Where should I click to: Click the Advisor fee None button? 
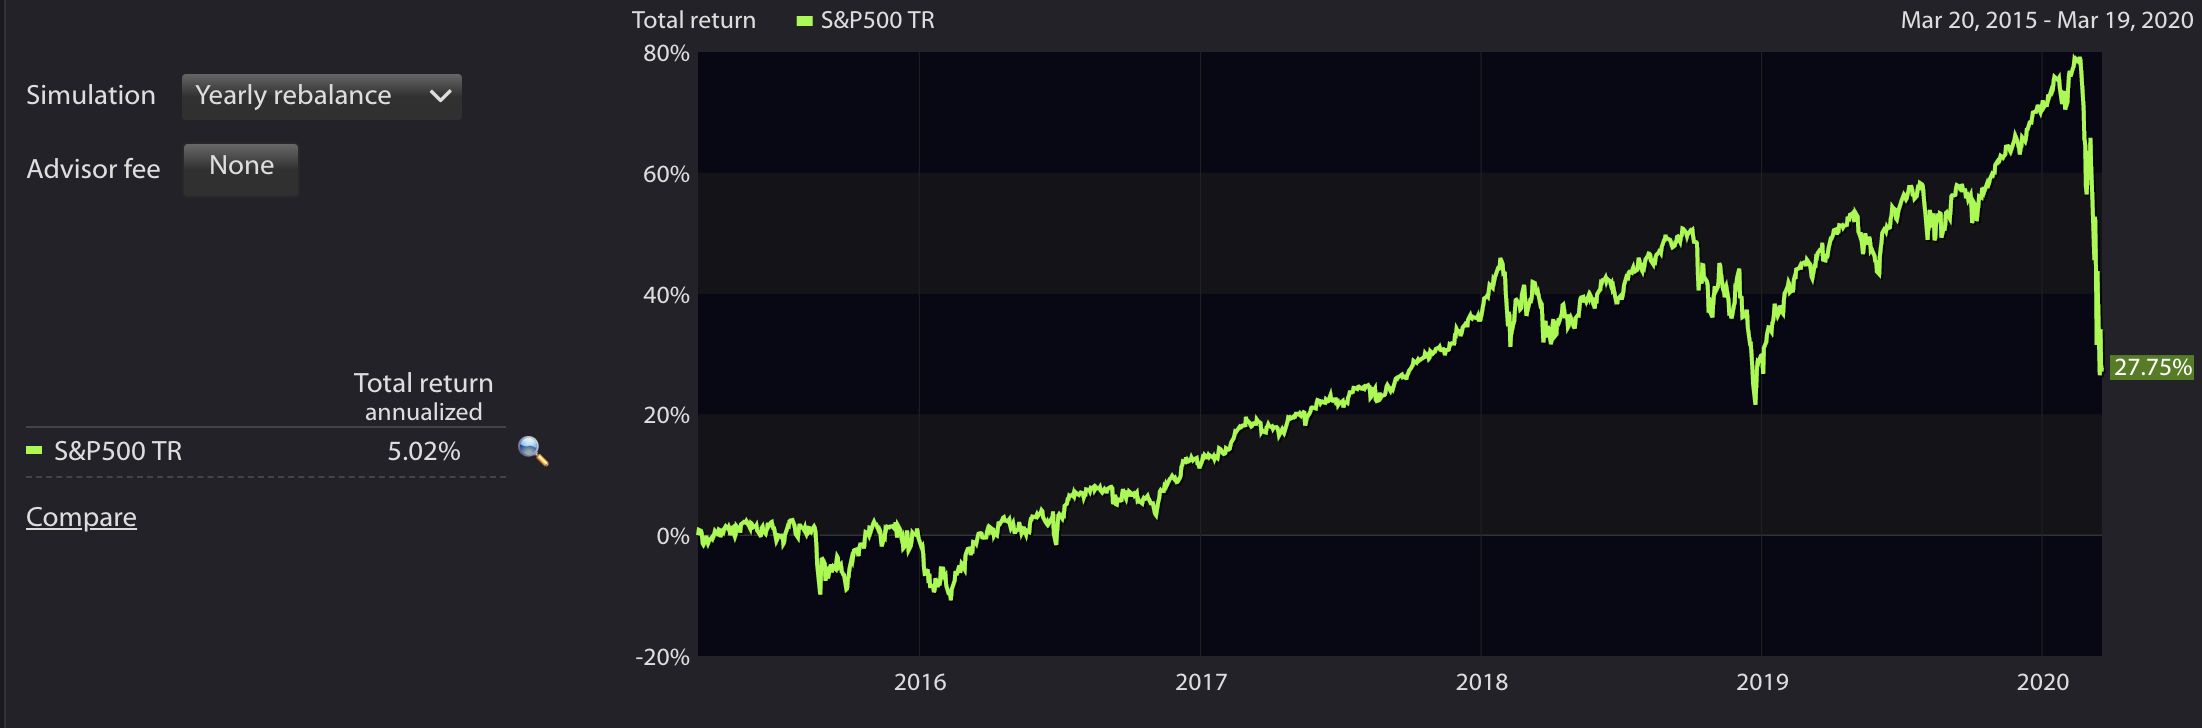[241, 167]
